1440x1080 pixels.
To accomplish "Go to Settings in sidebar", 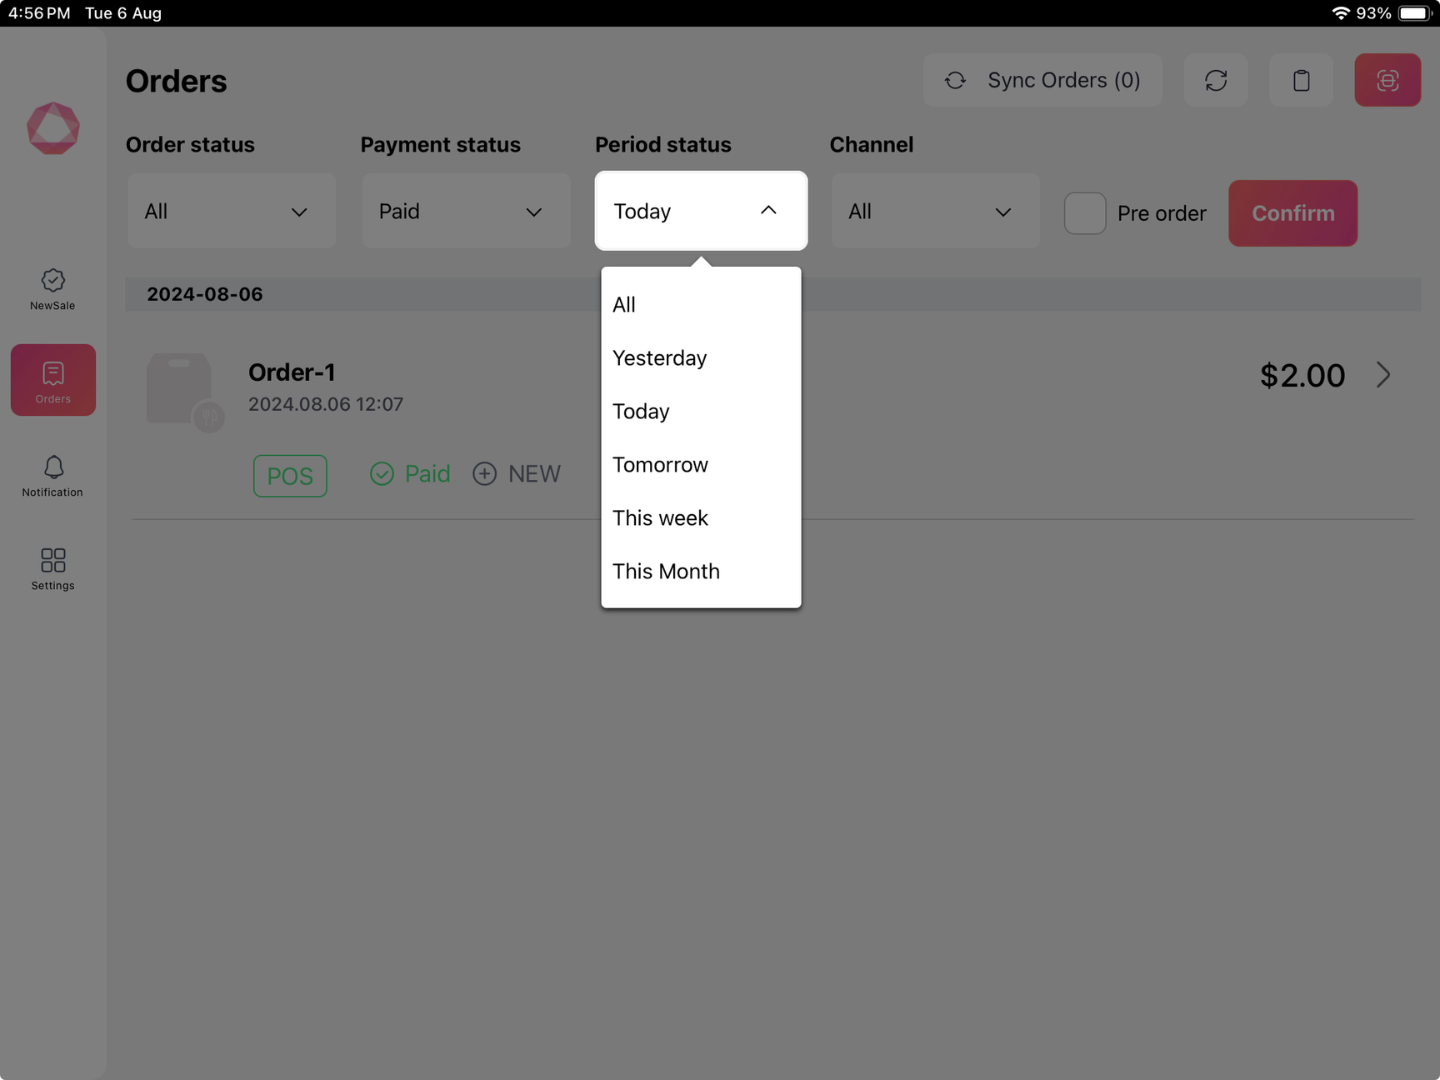I will (53, 568).
